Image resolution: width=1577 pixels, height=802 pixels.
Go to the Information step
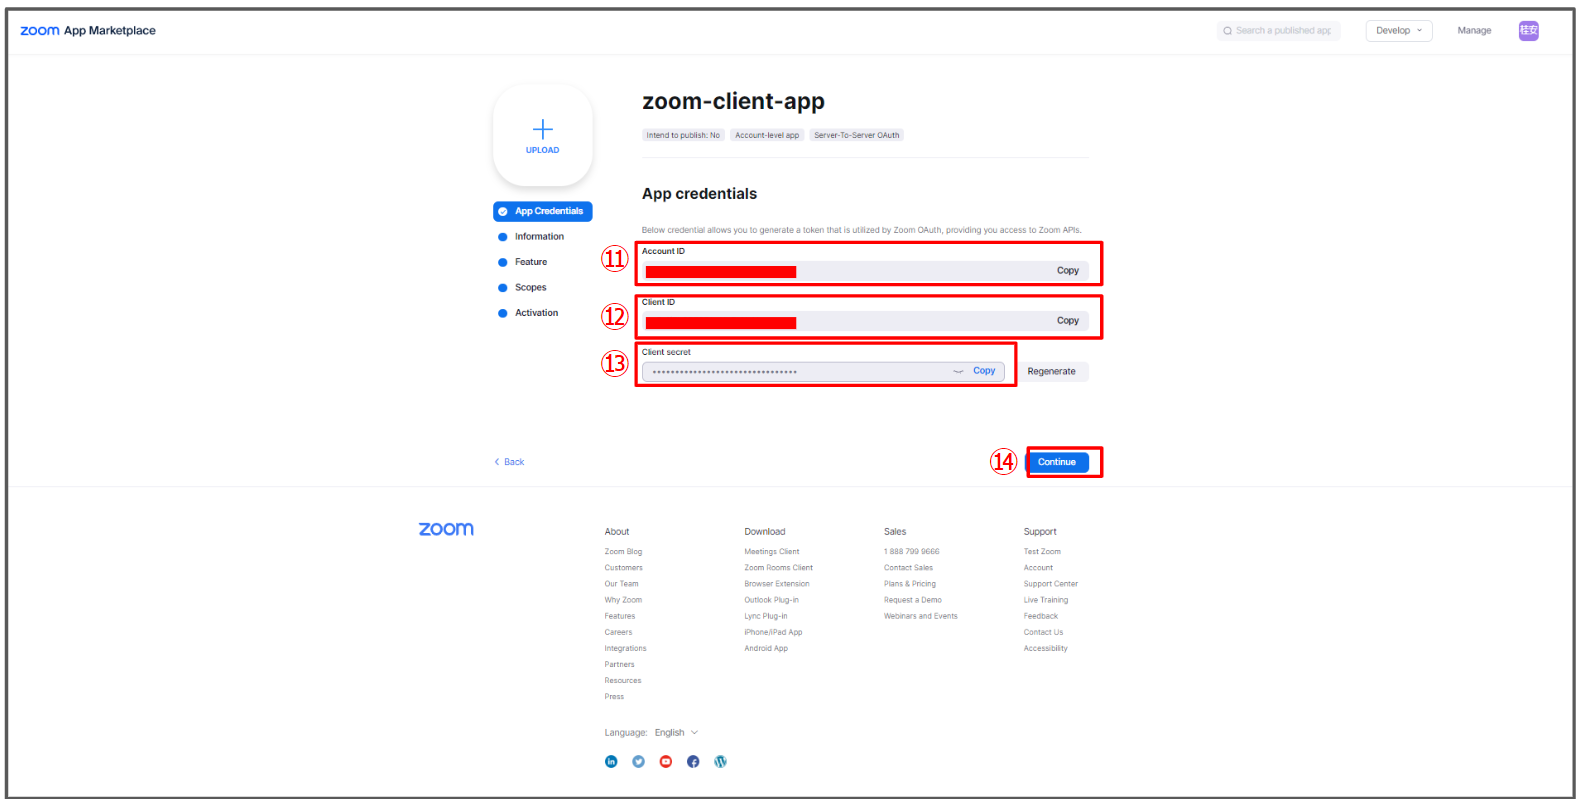pyautogui.click(x=539, y=237)
